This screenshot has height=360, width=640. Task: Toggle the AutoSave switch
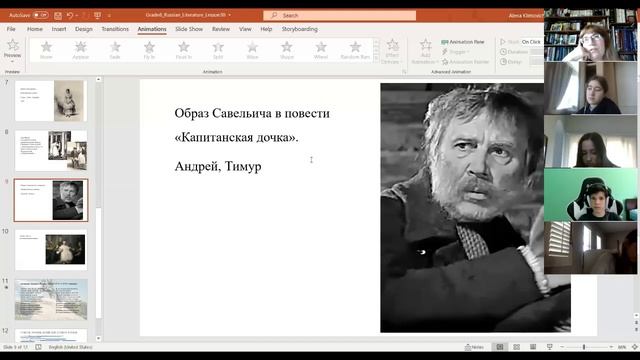tap(40, 15)
